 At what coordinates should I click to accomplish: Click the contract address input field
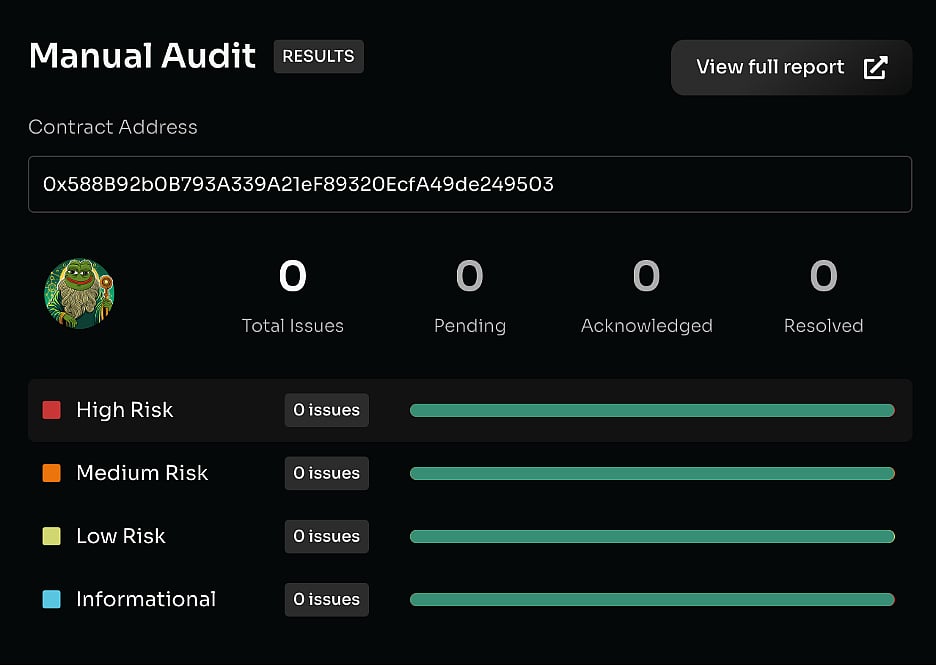pyautogui.click(x=470, y=183)
